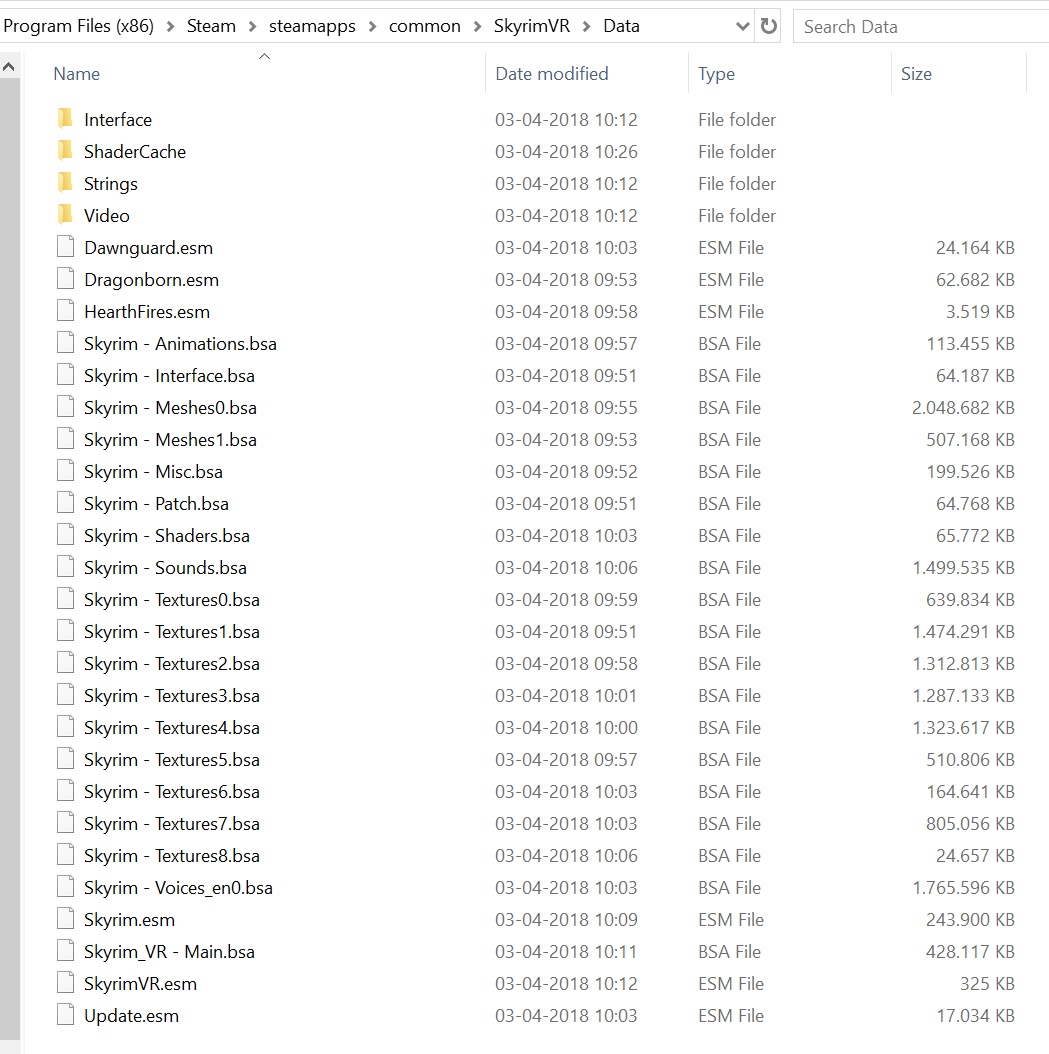Select Skyrim - Textures4.bsa file name

point(171,727)
